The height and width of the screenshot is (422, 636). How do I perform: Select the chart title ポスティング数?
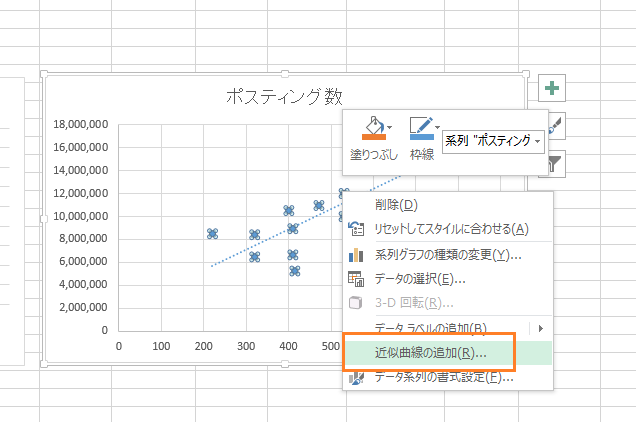coord(284,97)
